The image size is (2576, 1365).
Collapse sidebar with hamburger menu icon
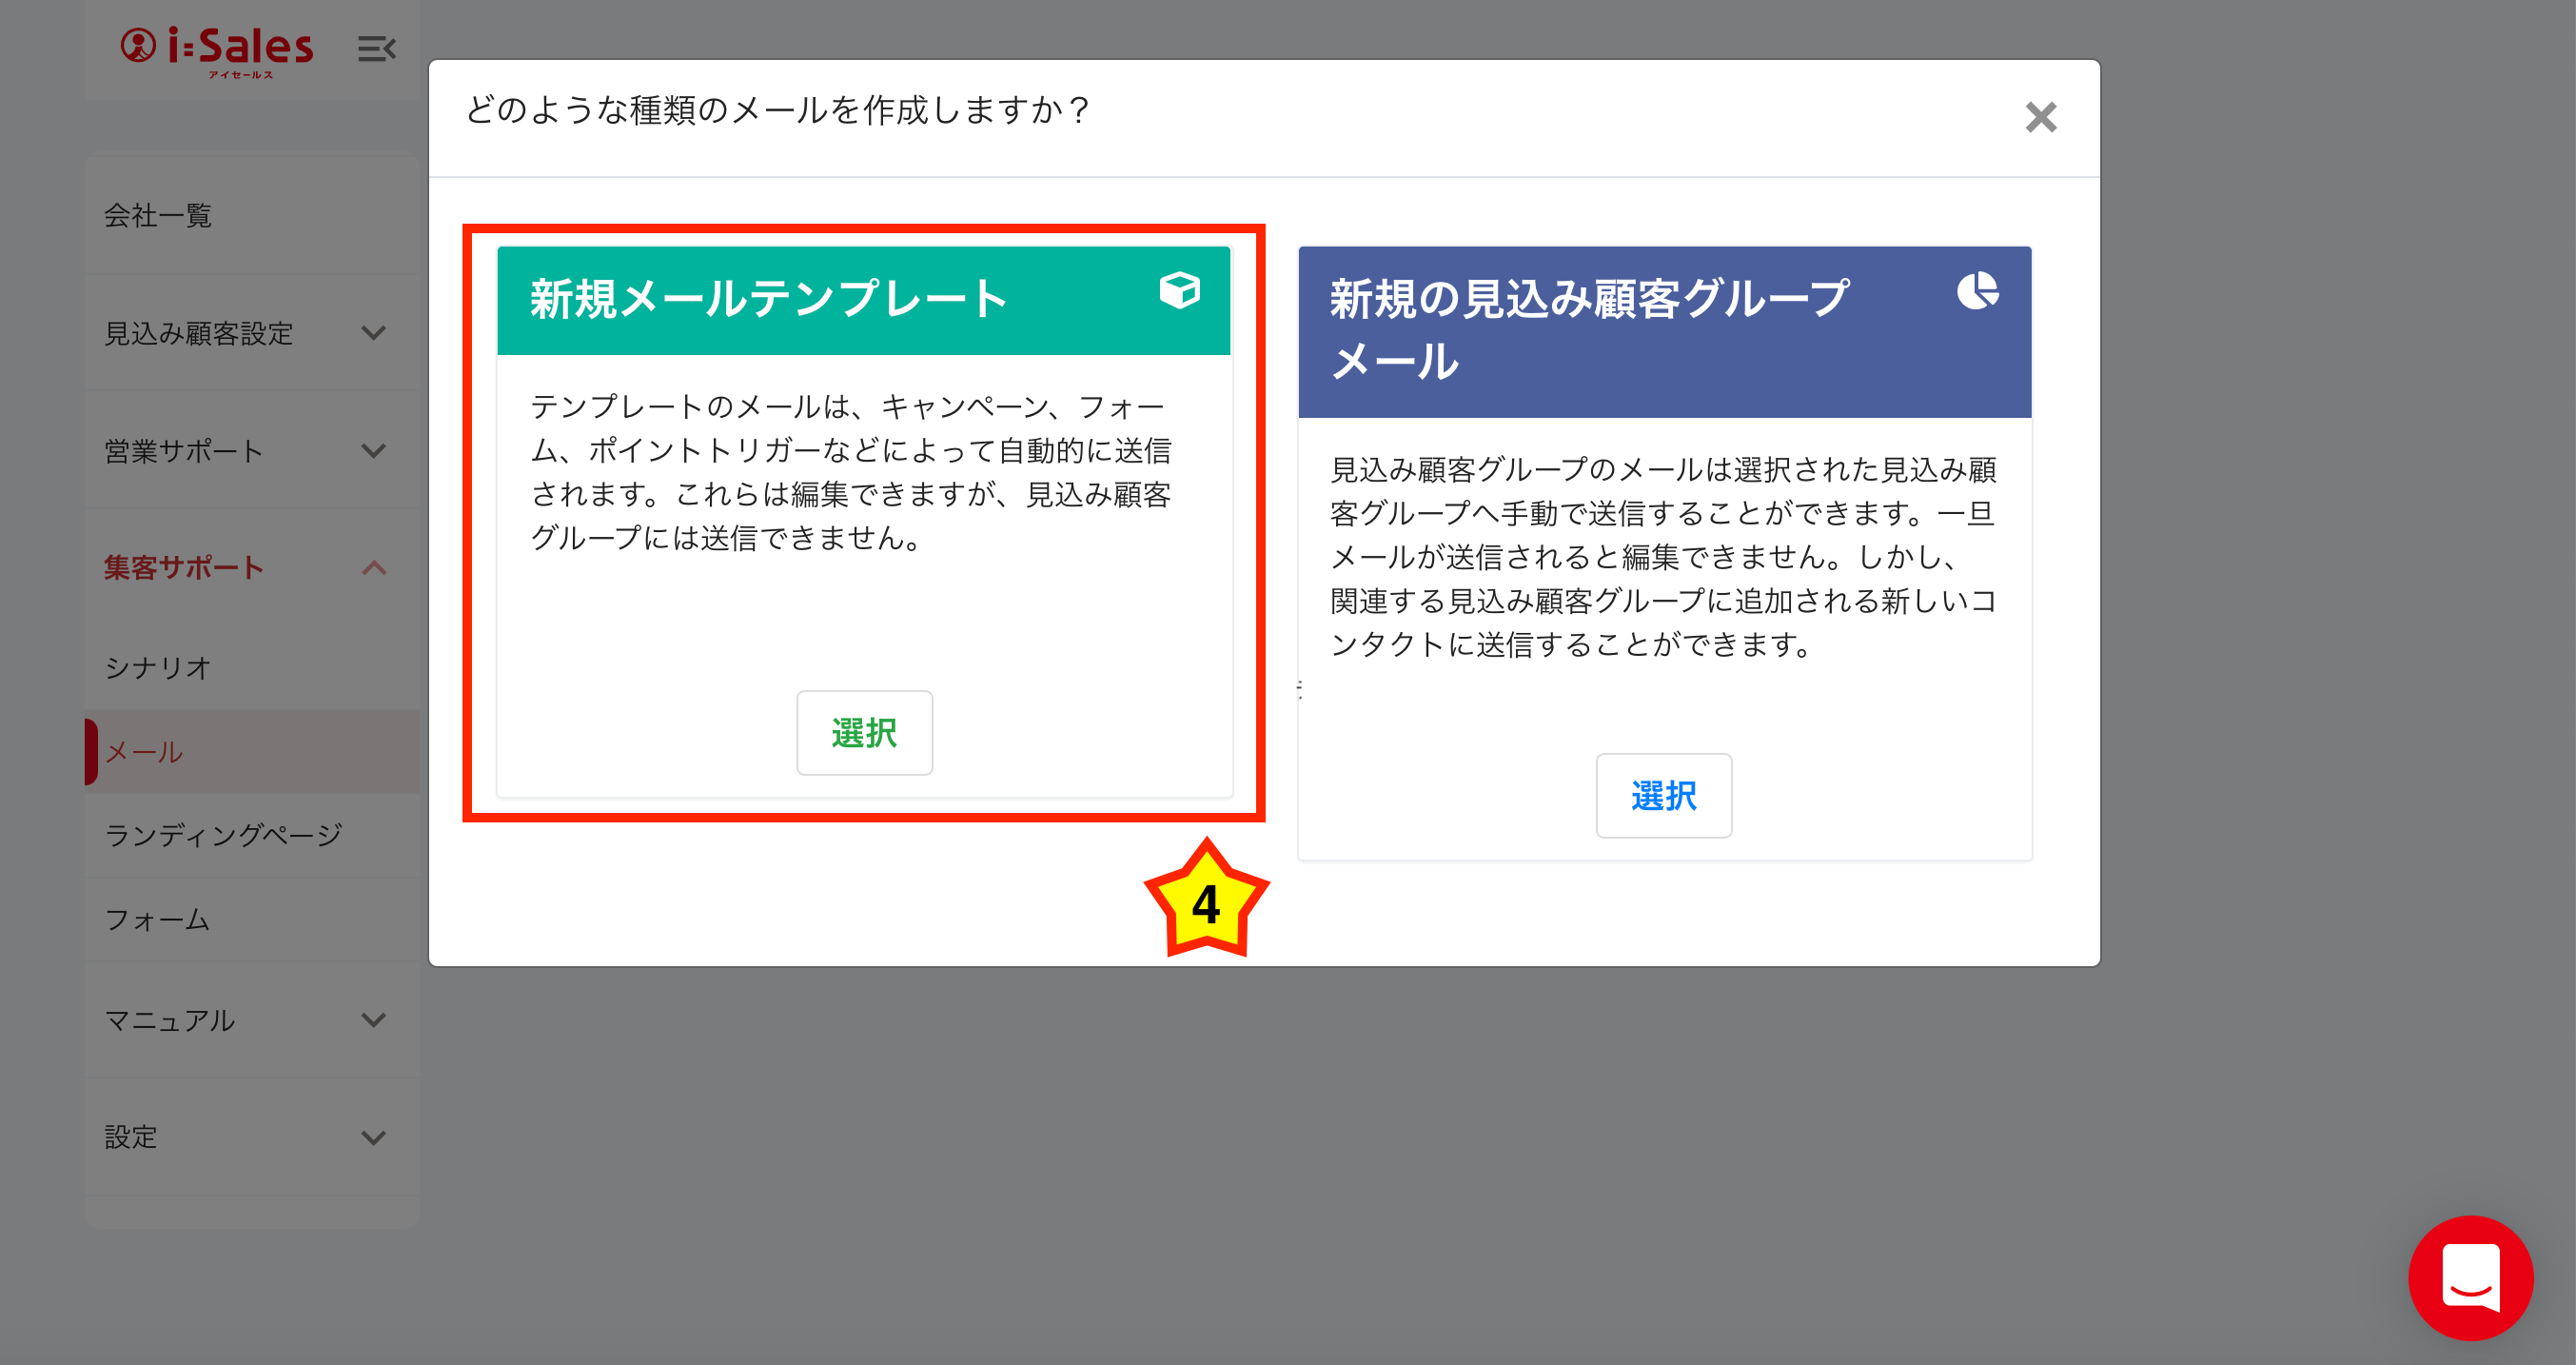pyautogui.click(x=376, y=48)
